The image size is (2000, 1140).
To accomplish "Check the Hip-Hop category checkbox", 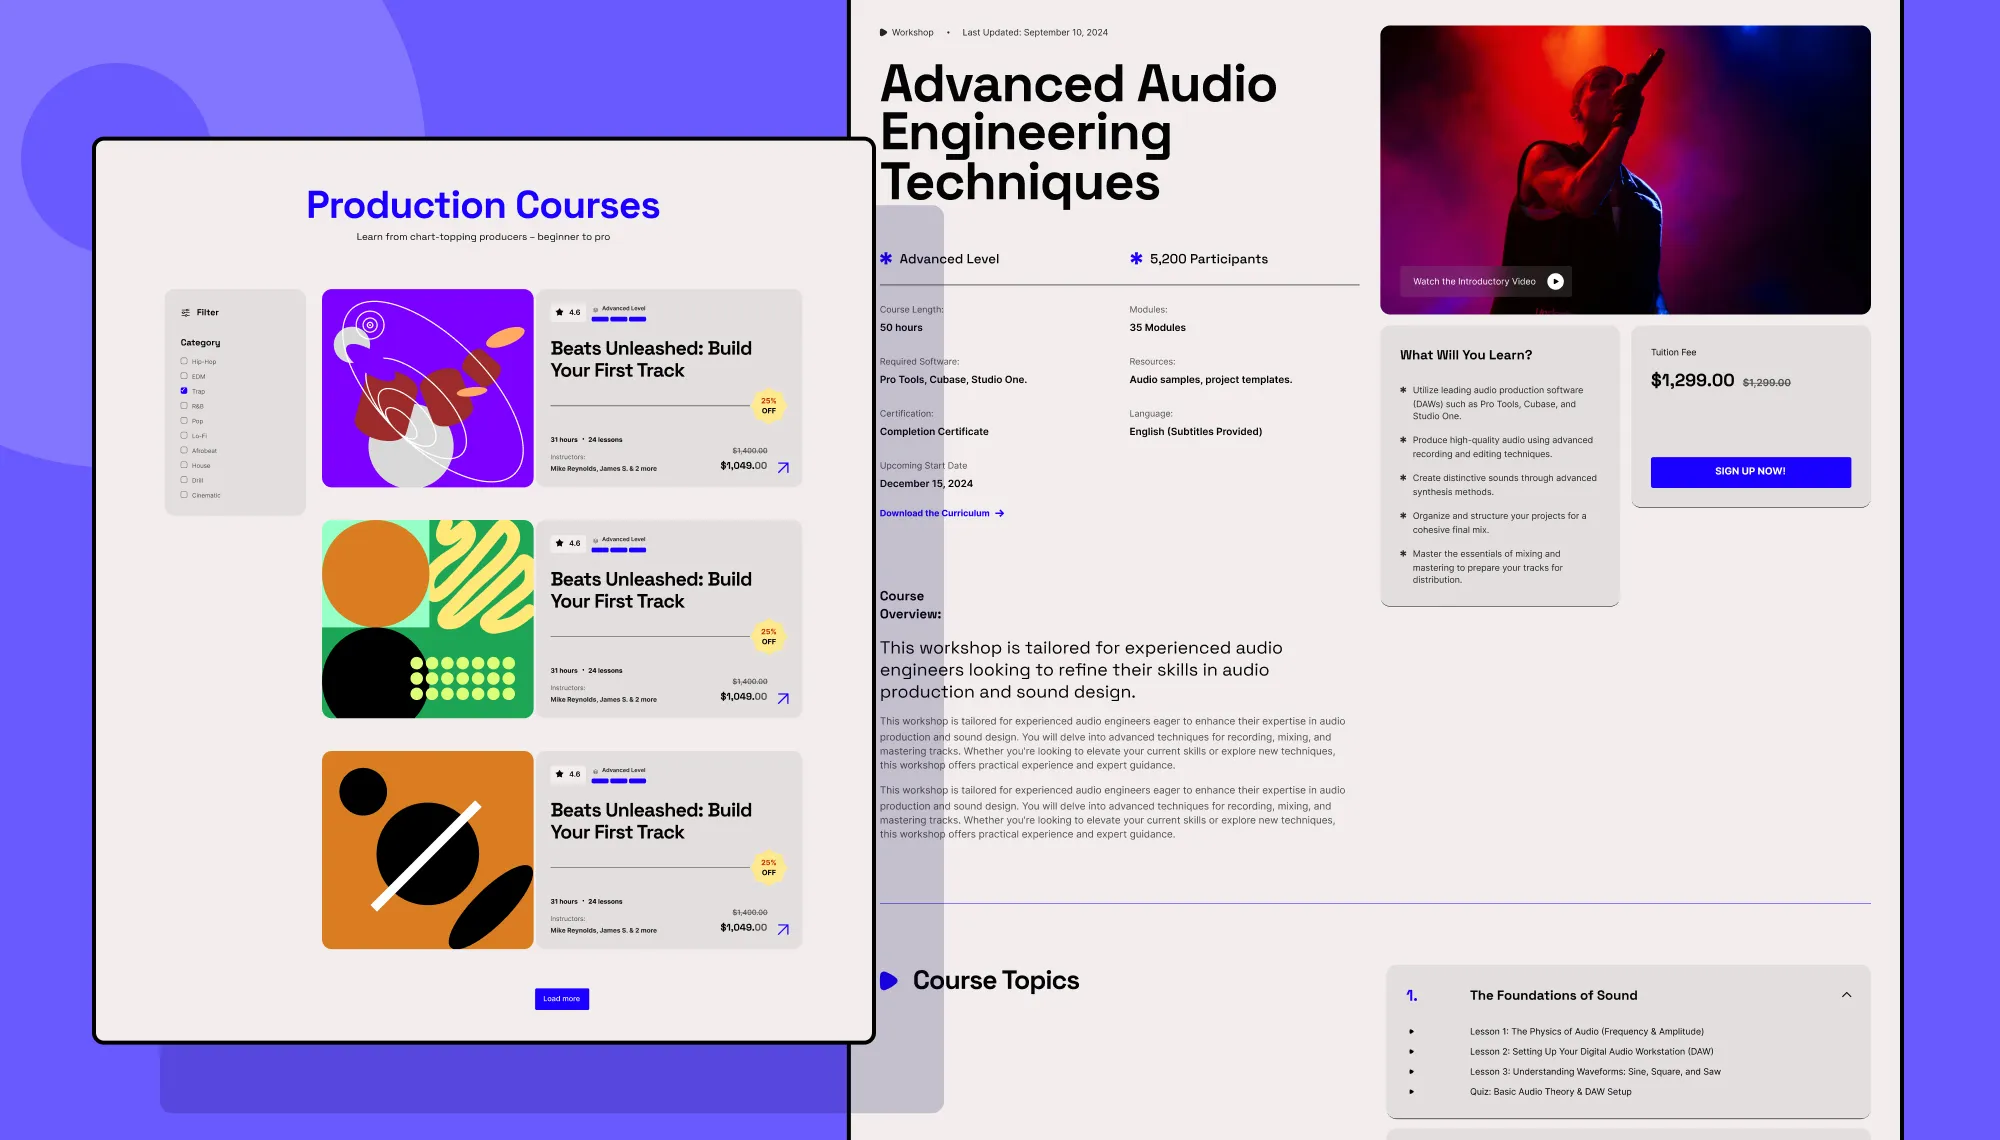I will point(184,361).
